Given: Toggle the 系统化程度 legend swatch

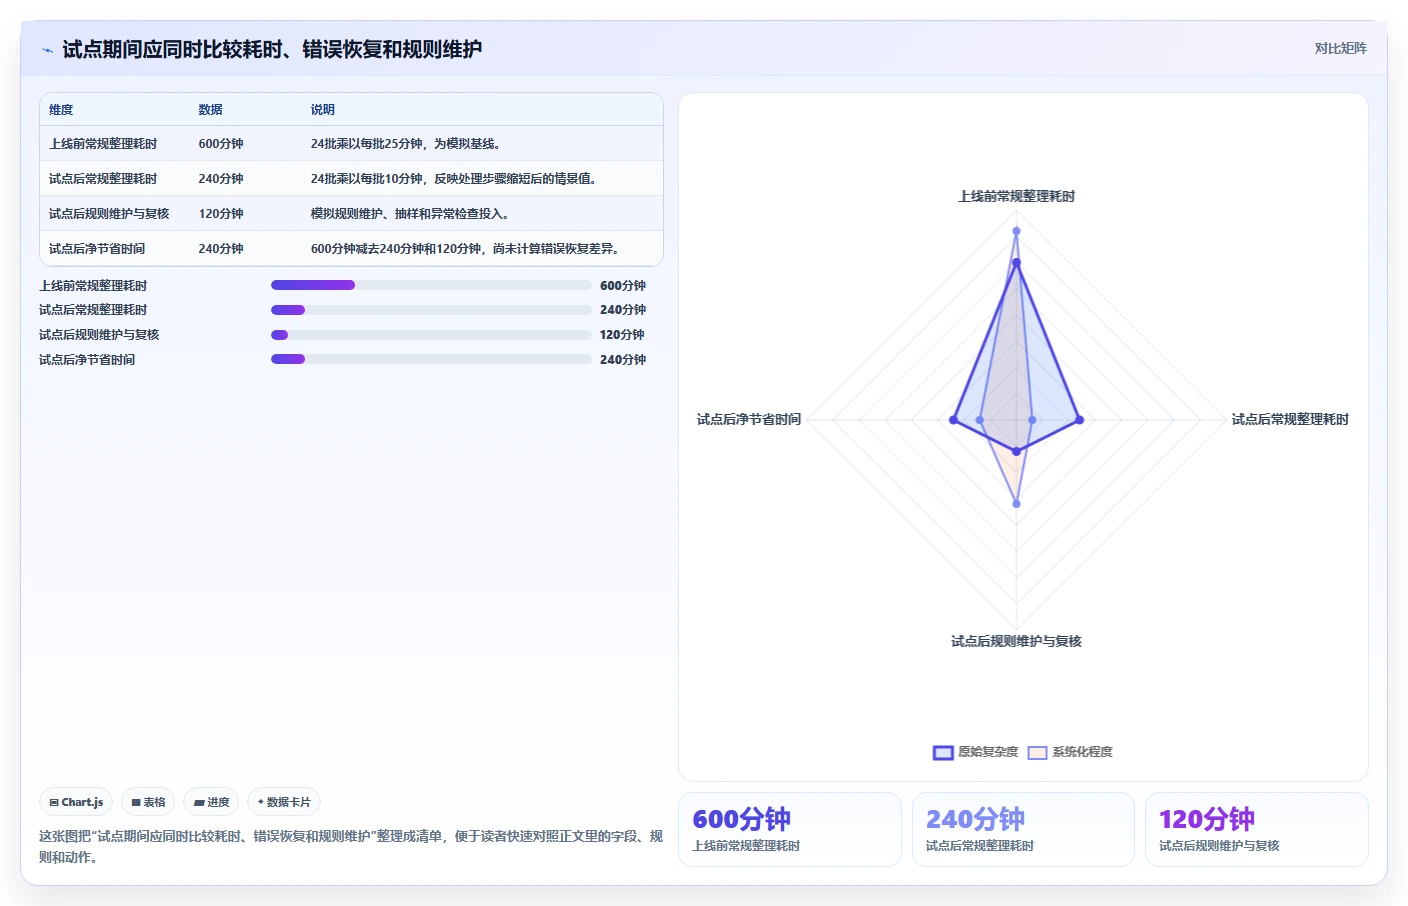Looking at the screenshot, I should (1037, 752).
